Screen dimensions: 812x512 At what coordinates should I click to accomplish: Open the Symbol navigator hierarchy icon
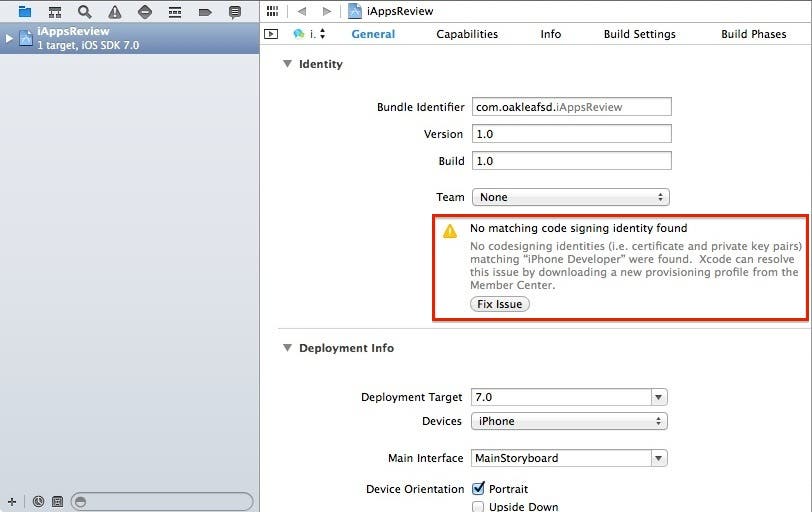[54, 11]
